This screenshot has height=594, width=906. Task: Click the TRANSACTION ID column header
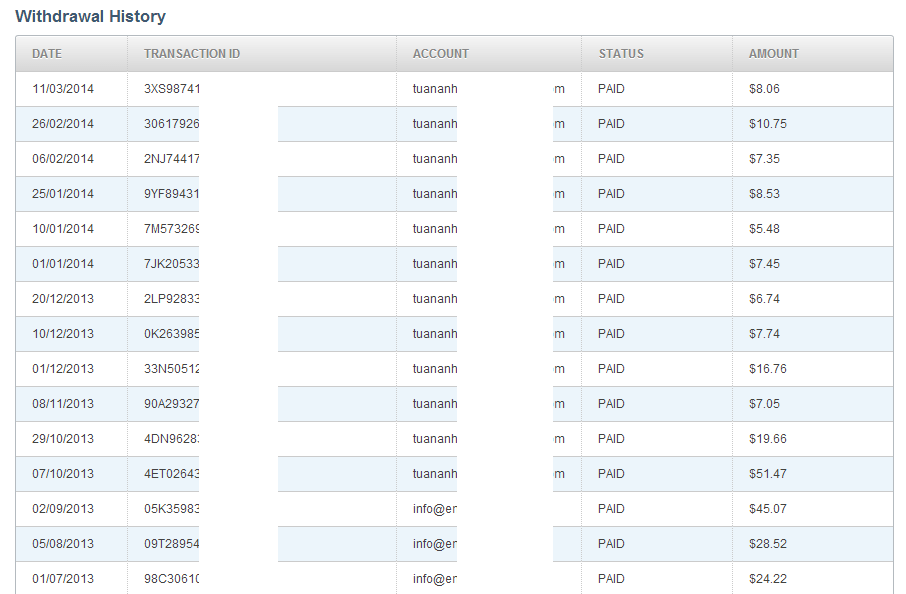point(192,54)
